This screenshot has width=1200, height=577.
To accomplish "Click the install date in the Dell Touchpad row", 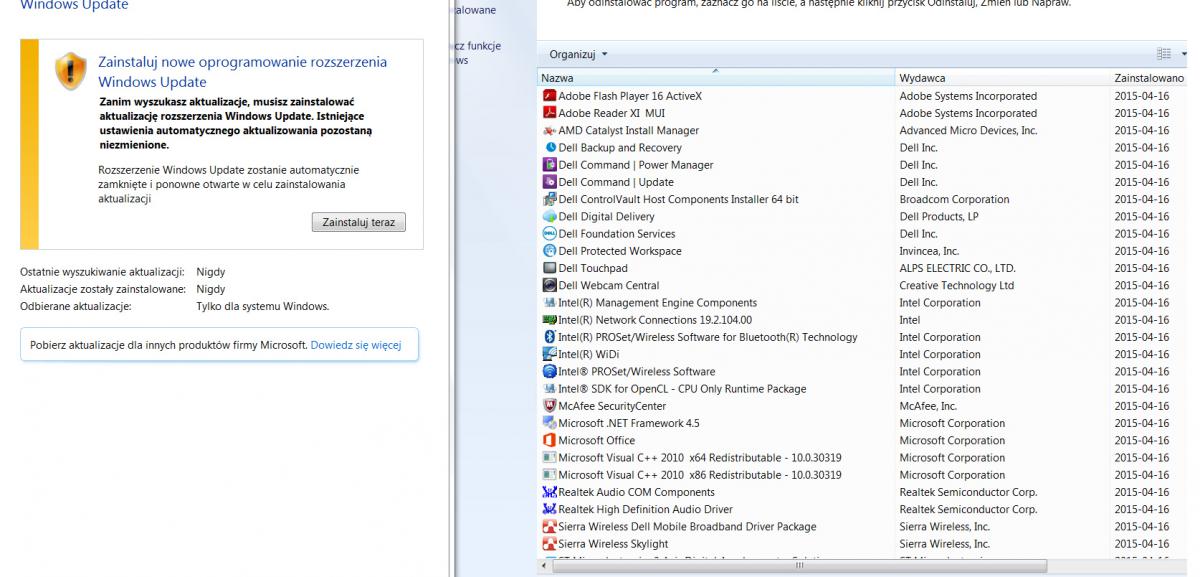I will click(1142, 268).
